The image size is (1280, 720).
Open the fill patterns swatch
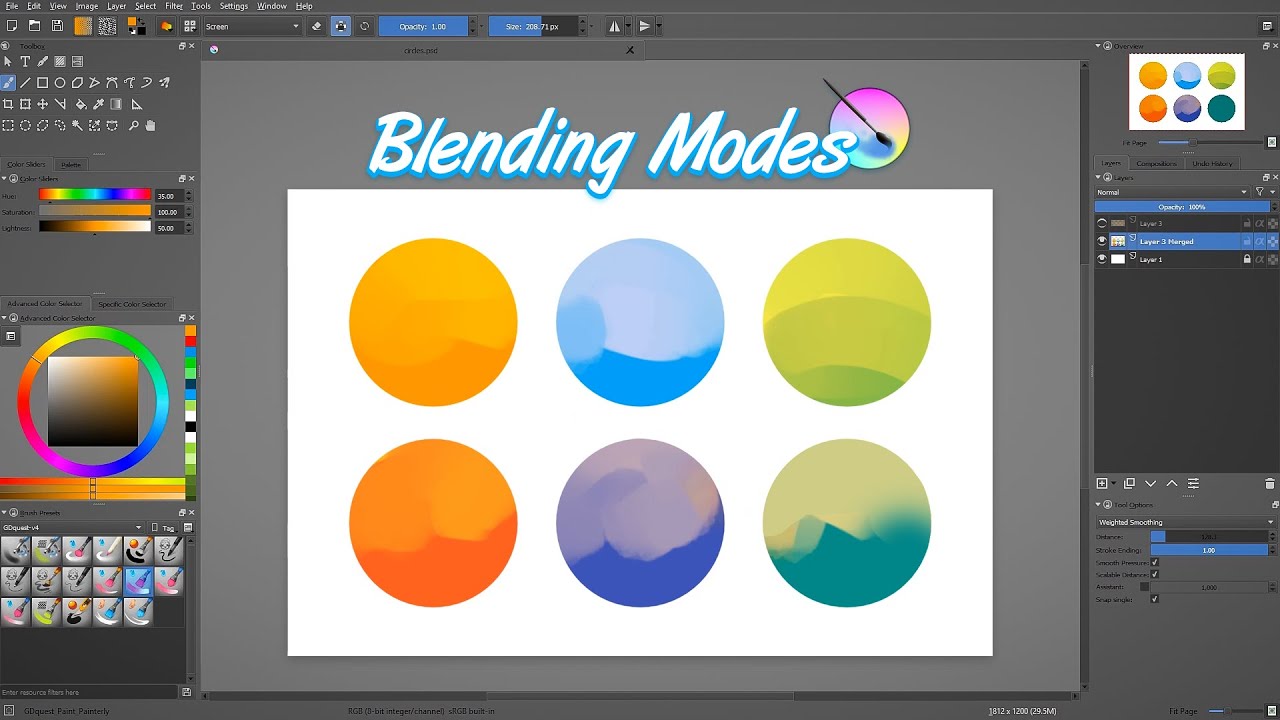tap(107, 26)
